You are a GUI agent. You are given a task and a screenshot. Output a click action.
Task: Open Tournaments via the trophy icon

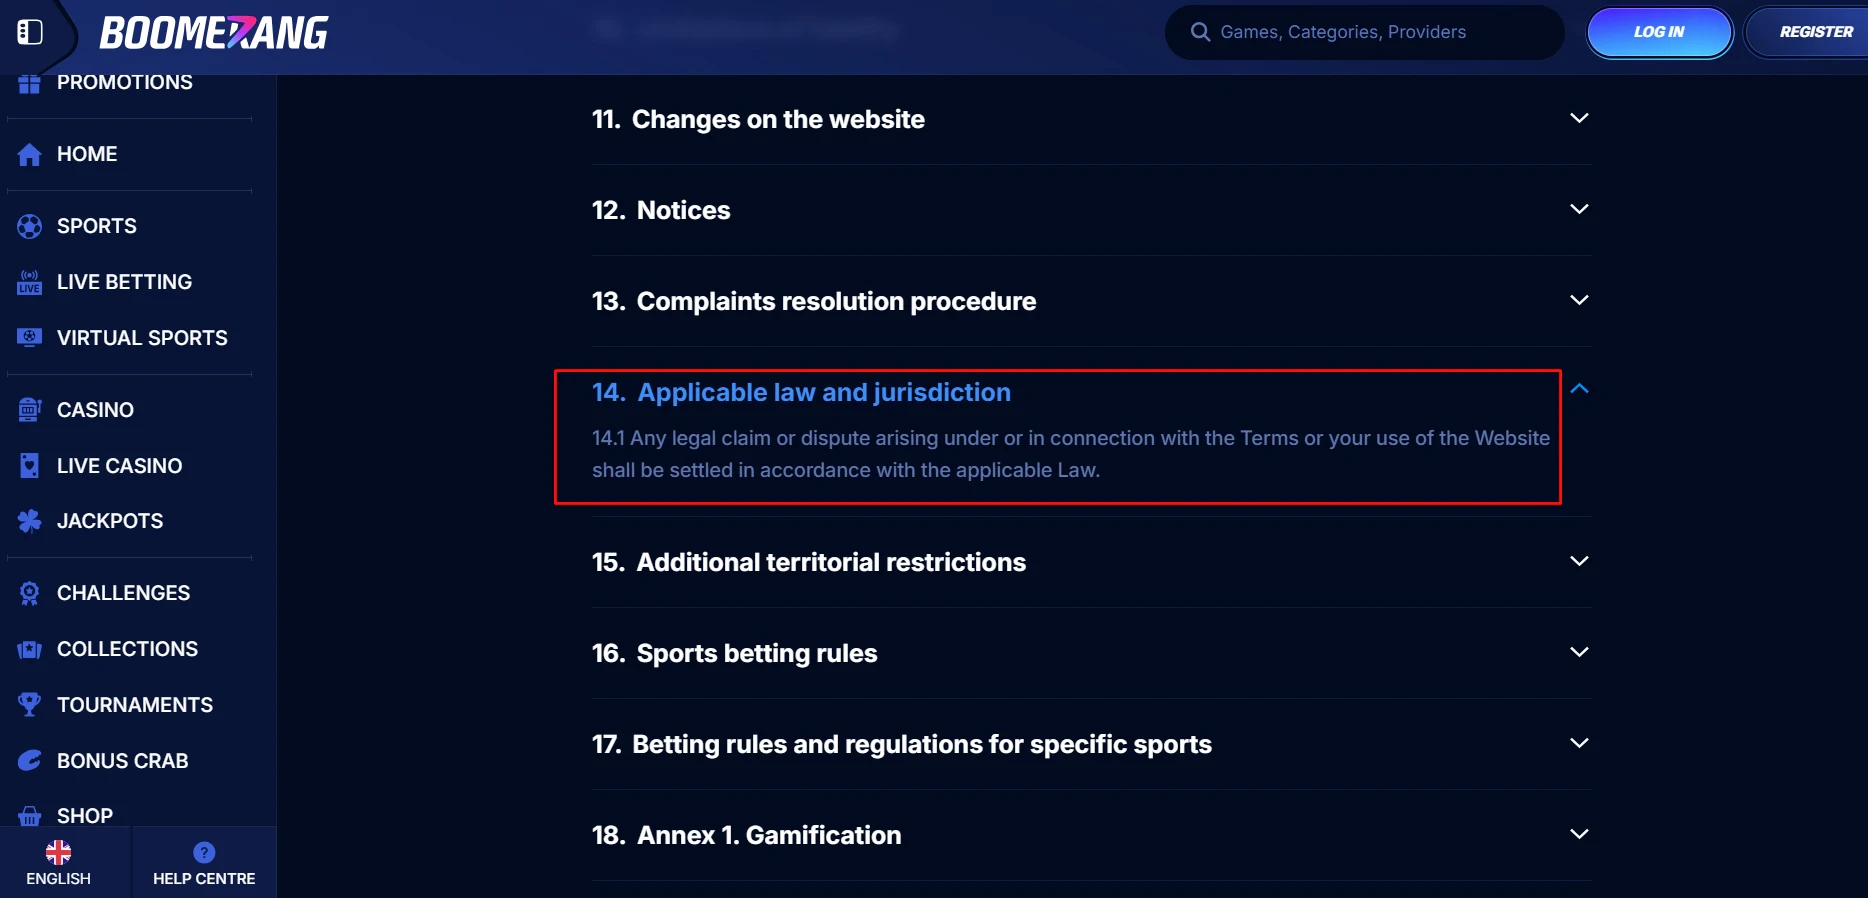pyautogui.click(x=30, y=705)
